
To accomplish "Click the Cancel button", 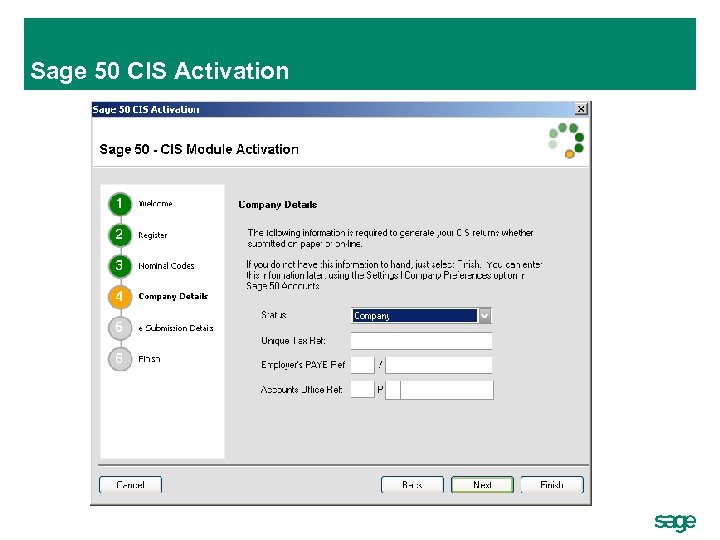I will pyautogui.click(x=130, y=484).
